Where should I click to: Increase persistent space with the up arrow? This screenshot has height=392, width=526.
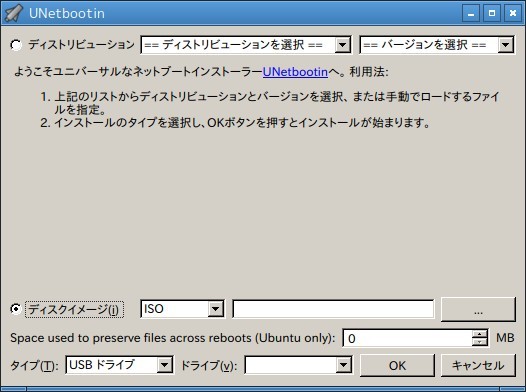[x=480, y=334]
